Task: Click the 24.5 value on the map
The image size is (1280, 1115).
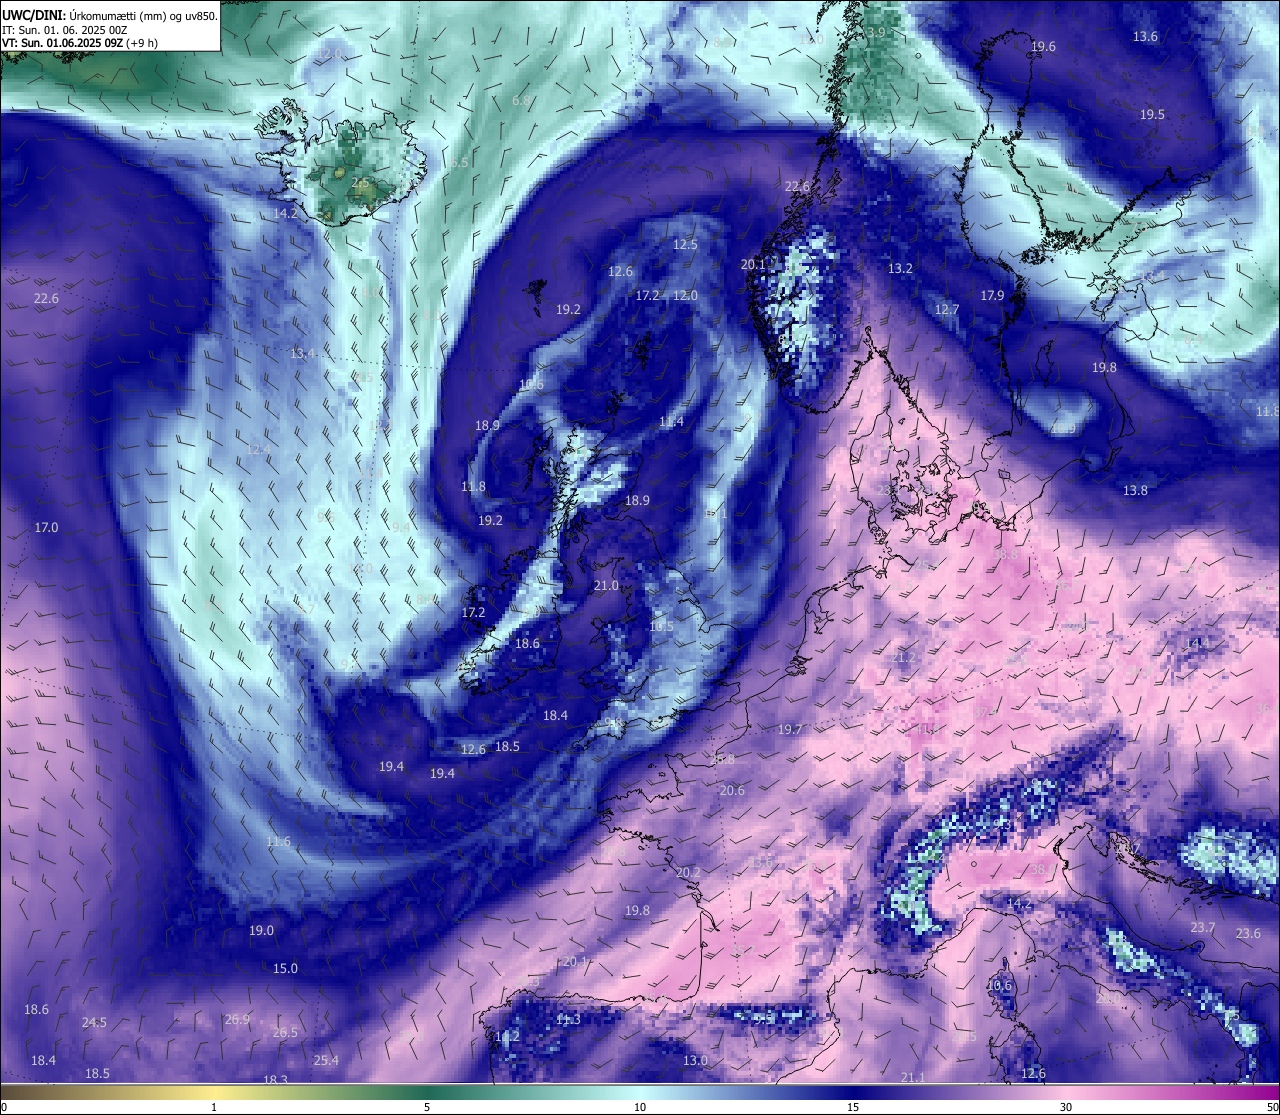Action: (x=94, y=1023)
